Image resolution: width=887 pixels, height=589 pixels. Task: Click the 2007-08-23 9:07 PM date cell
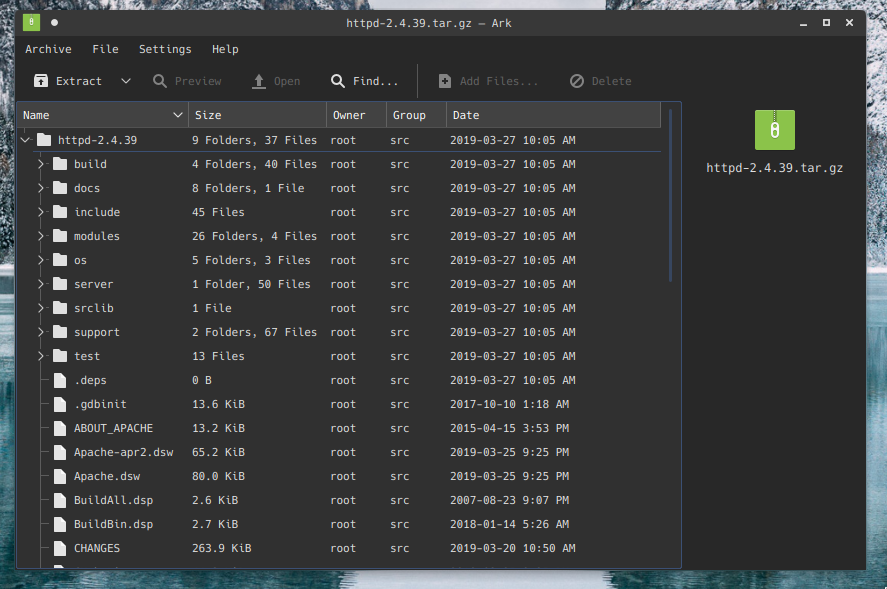(x=509, y=500)
